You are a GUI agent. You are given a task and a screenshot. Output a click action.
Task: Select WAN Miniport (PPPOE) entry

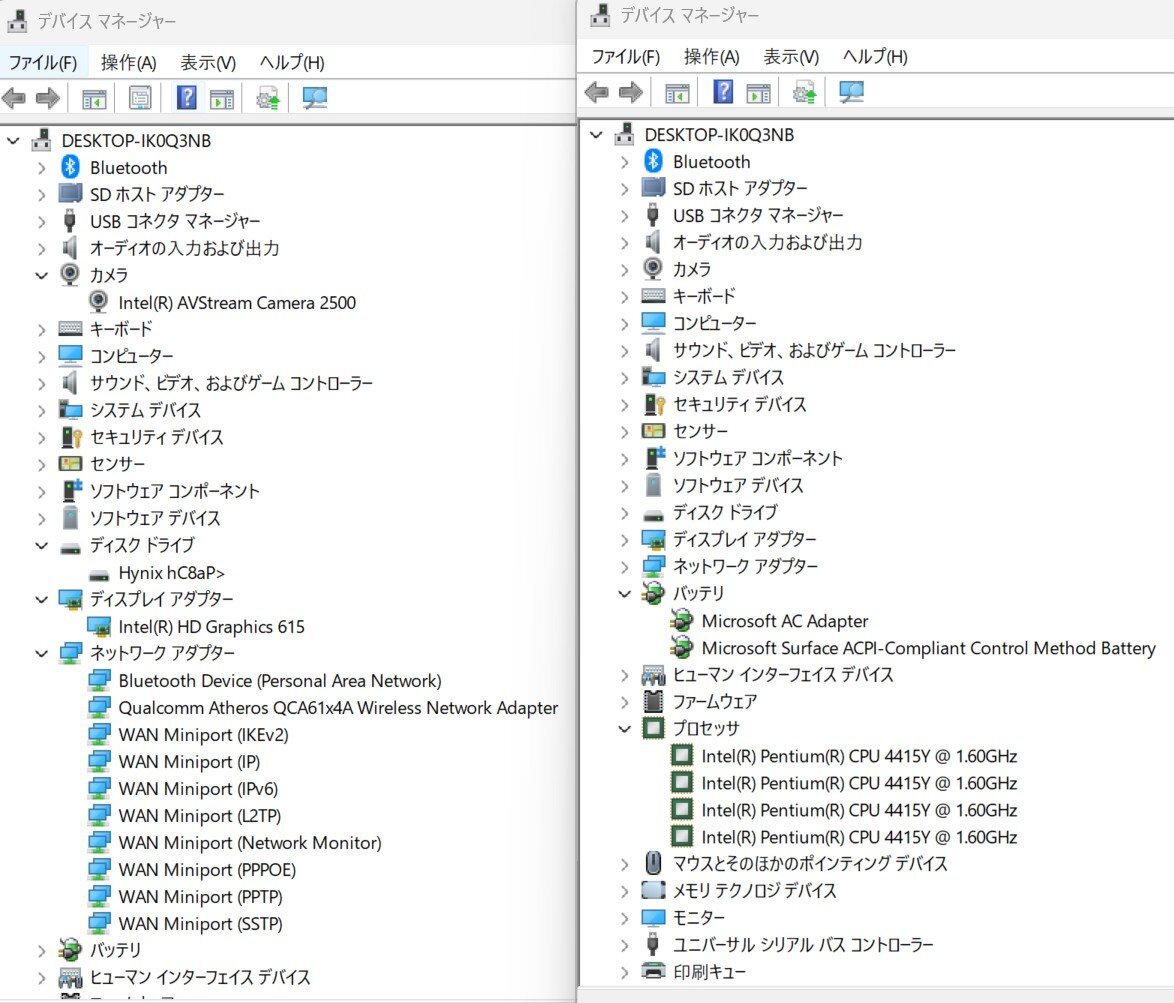207,869
